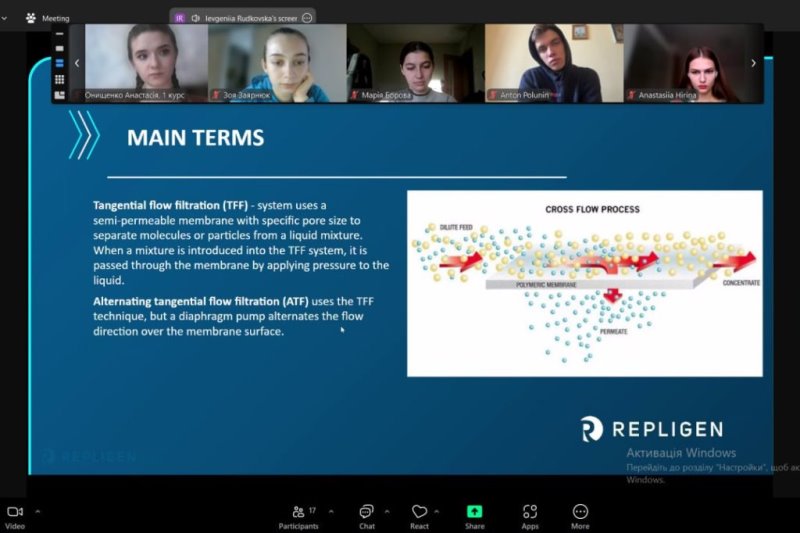Open the Apps panel

[x=530, y=517]
